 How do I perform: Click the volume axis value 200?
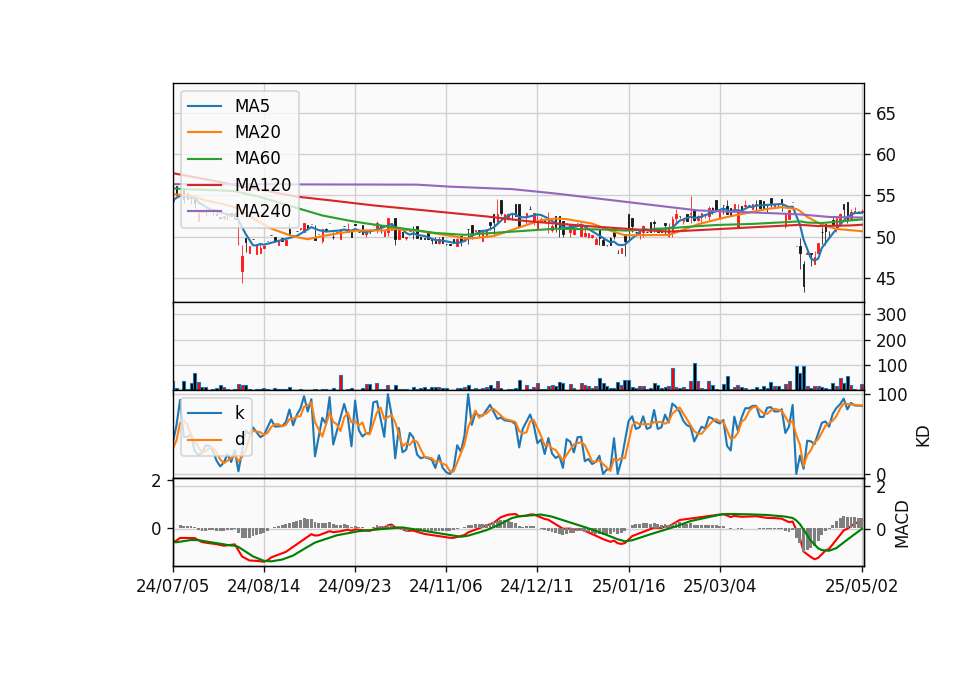point(891,341)
